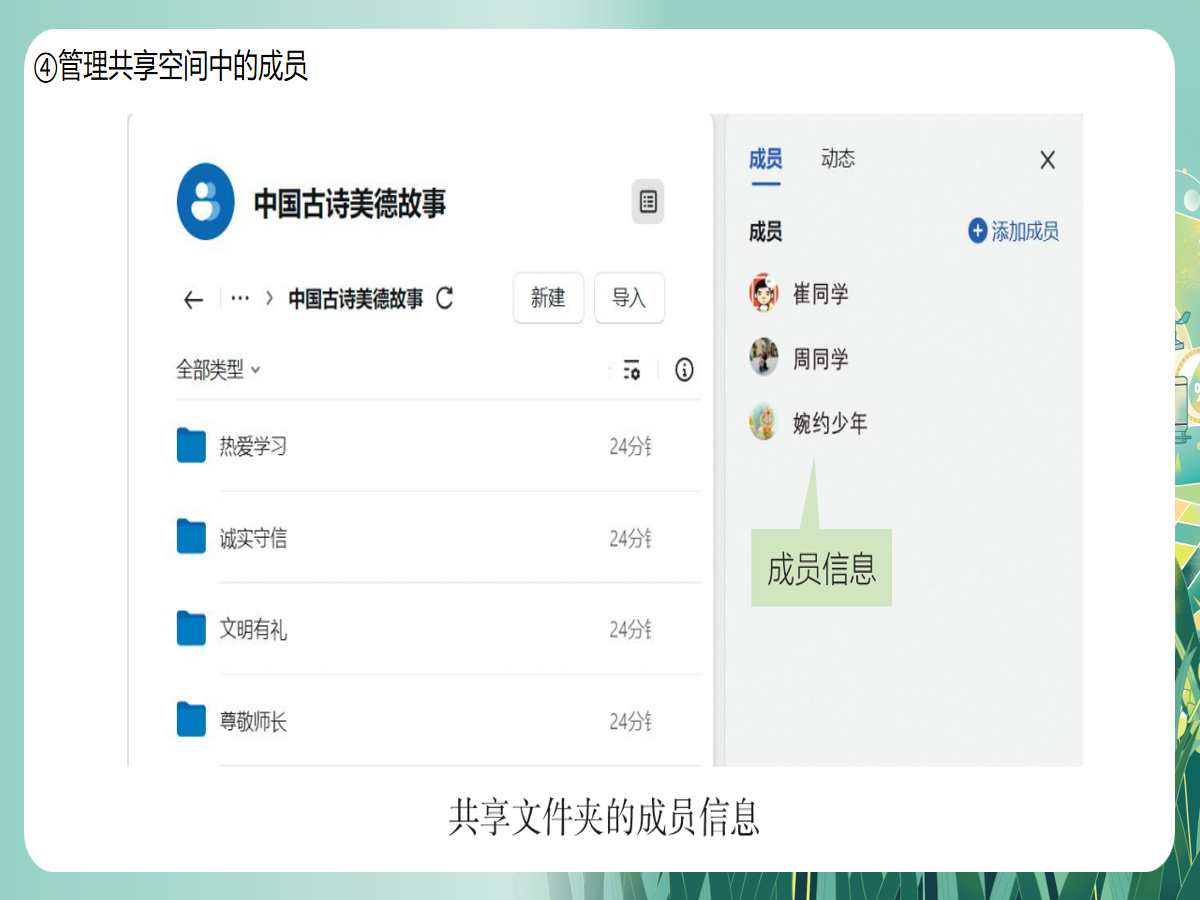The image size is (1200, 900).
Task: Click the back arrow in folder navigation
Action: [x=194, y=299]
